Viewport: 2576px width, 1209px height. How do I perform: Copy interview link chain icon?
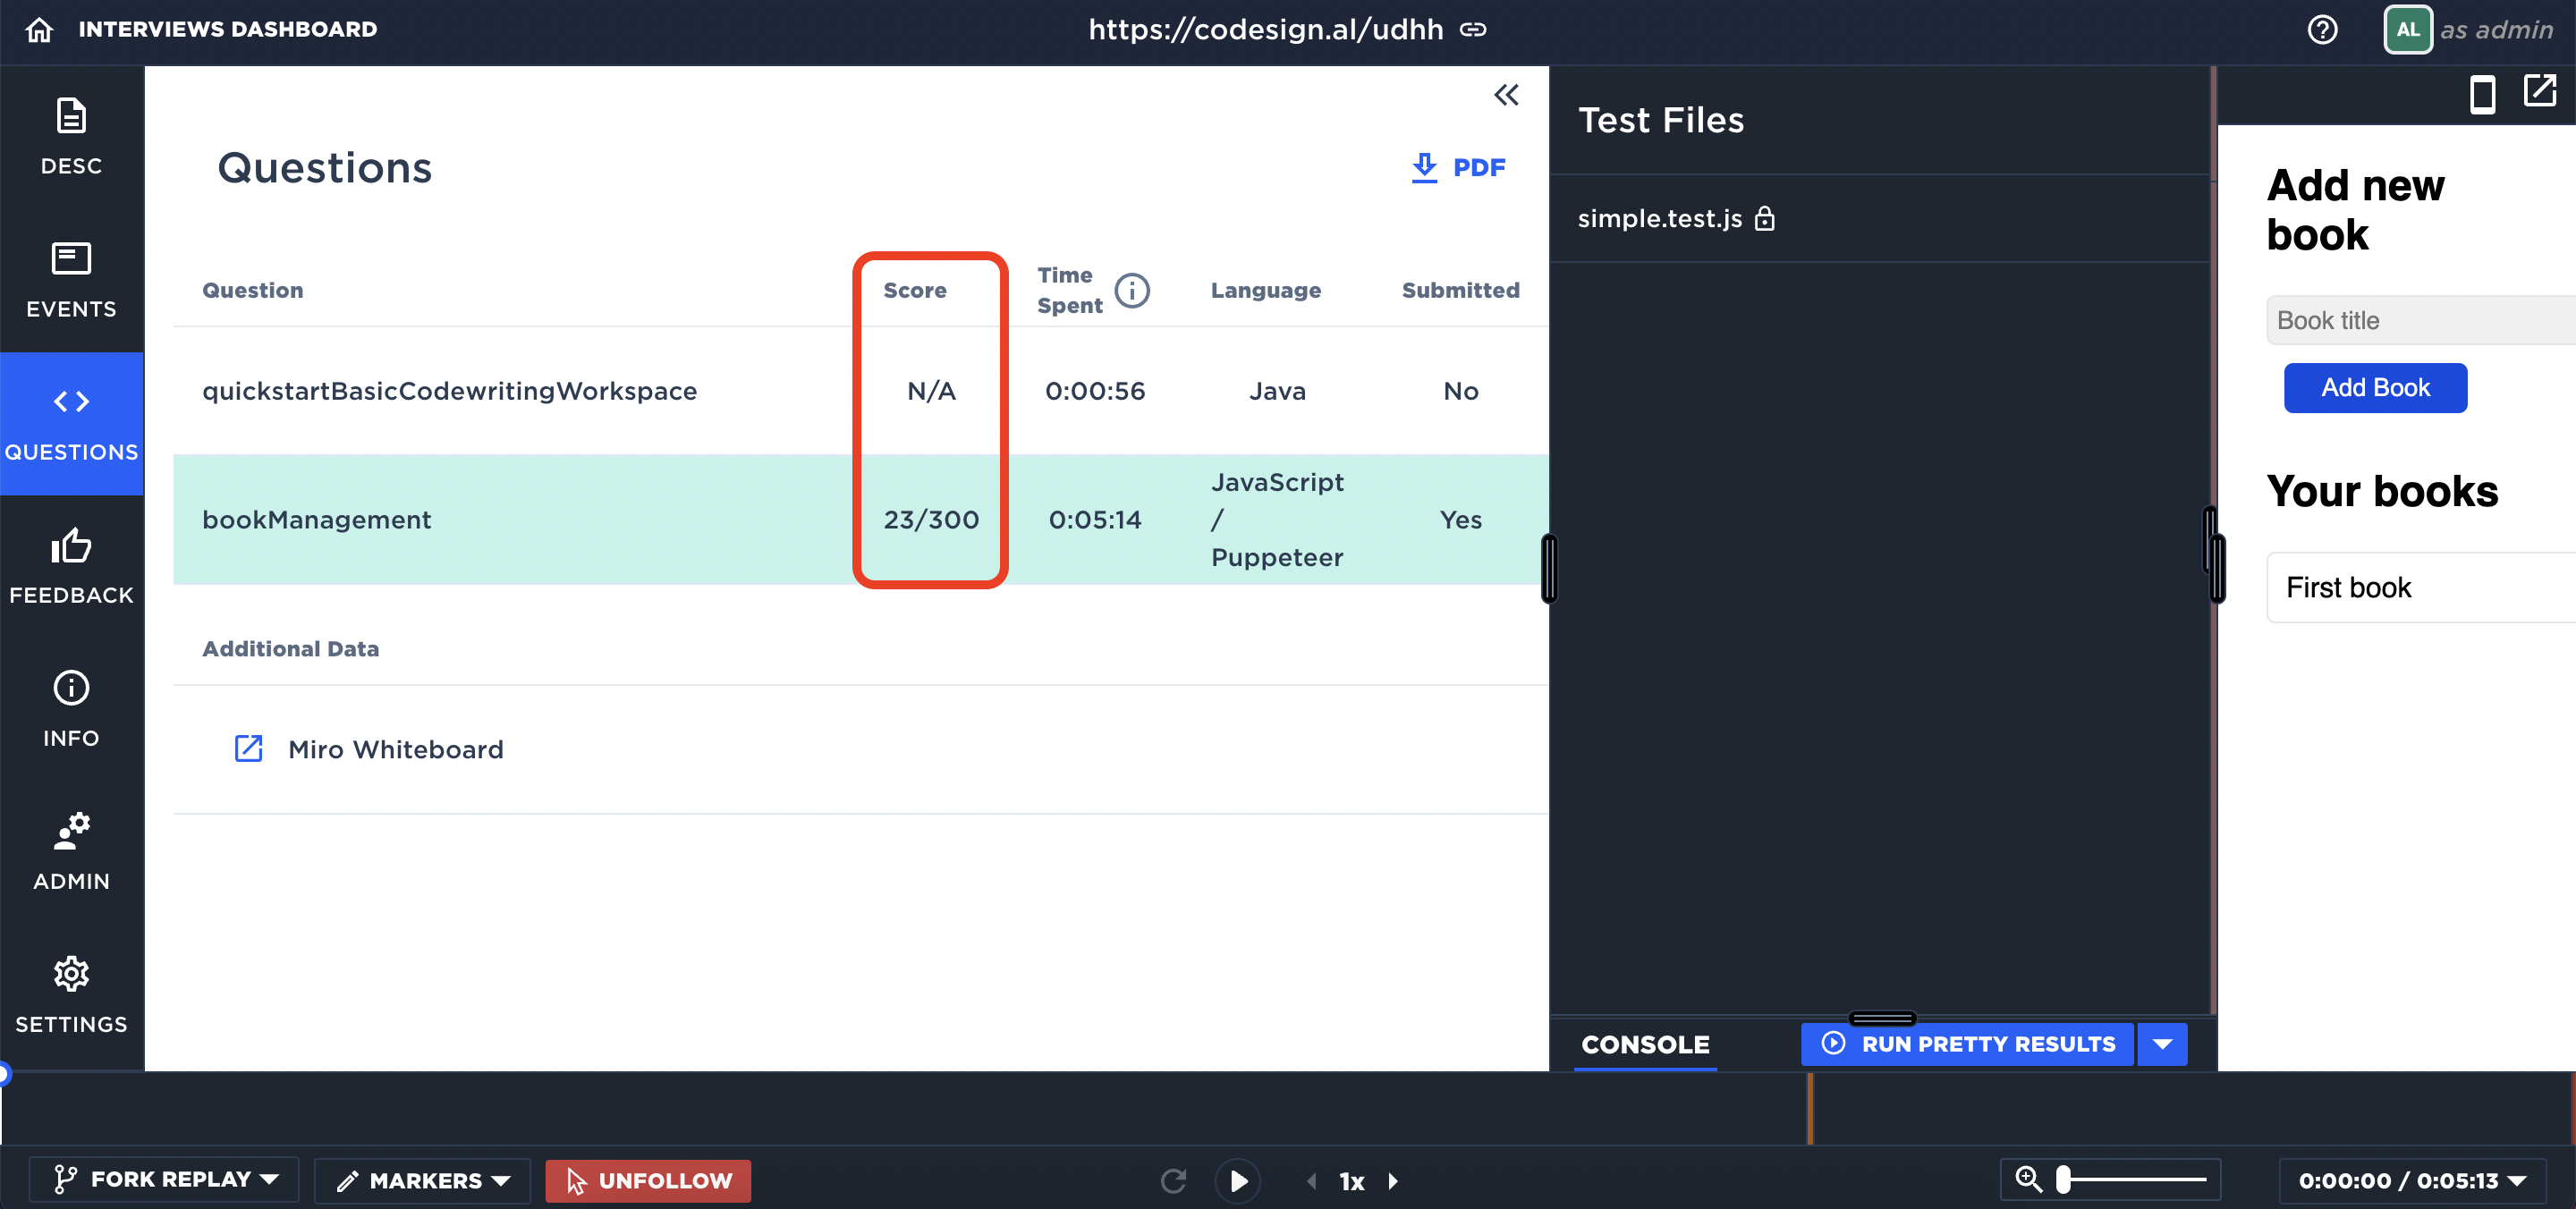(x=1473, y=30)
